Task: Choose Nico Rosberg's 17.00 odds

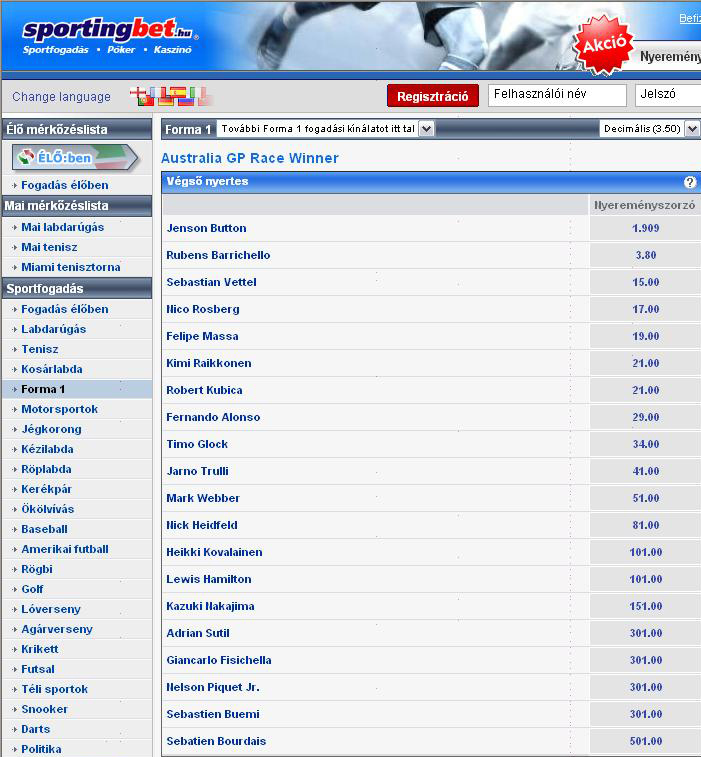Action: click(645, 309)
